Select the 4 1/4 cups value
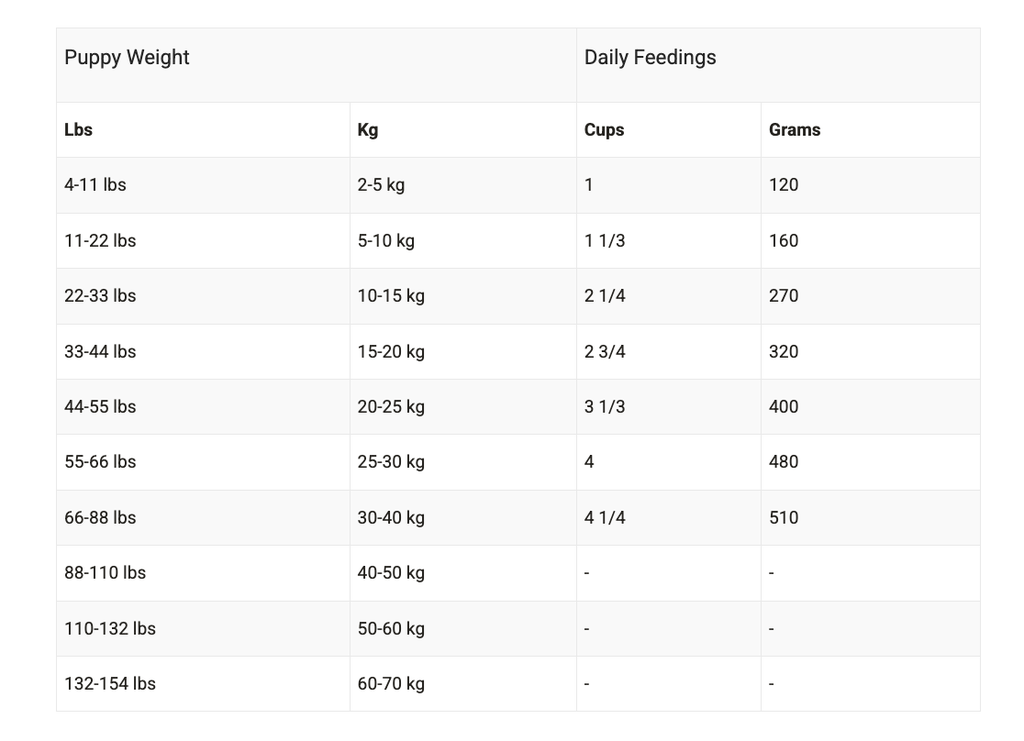 (x=605, y=518)
